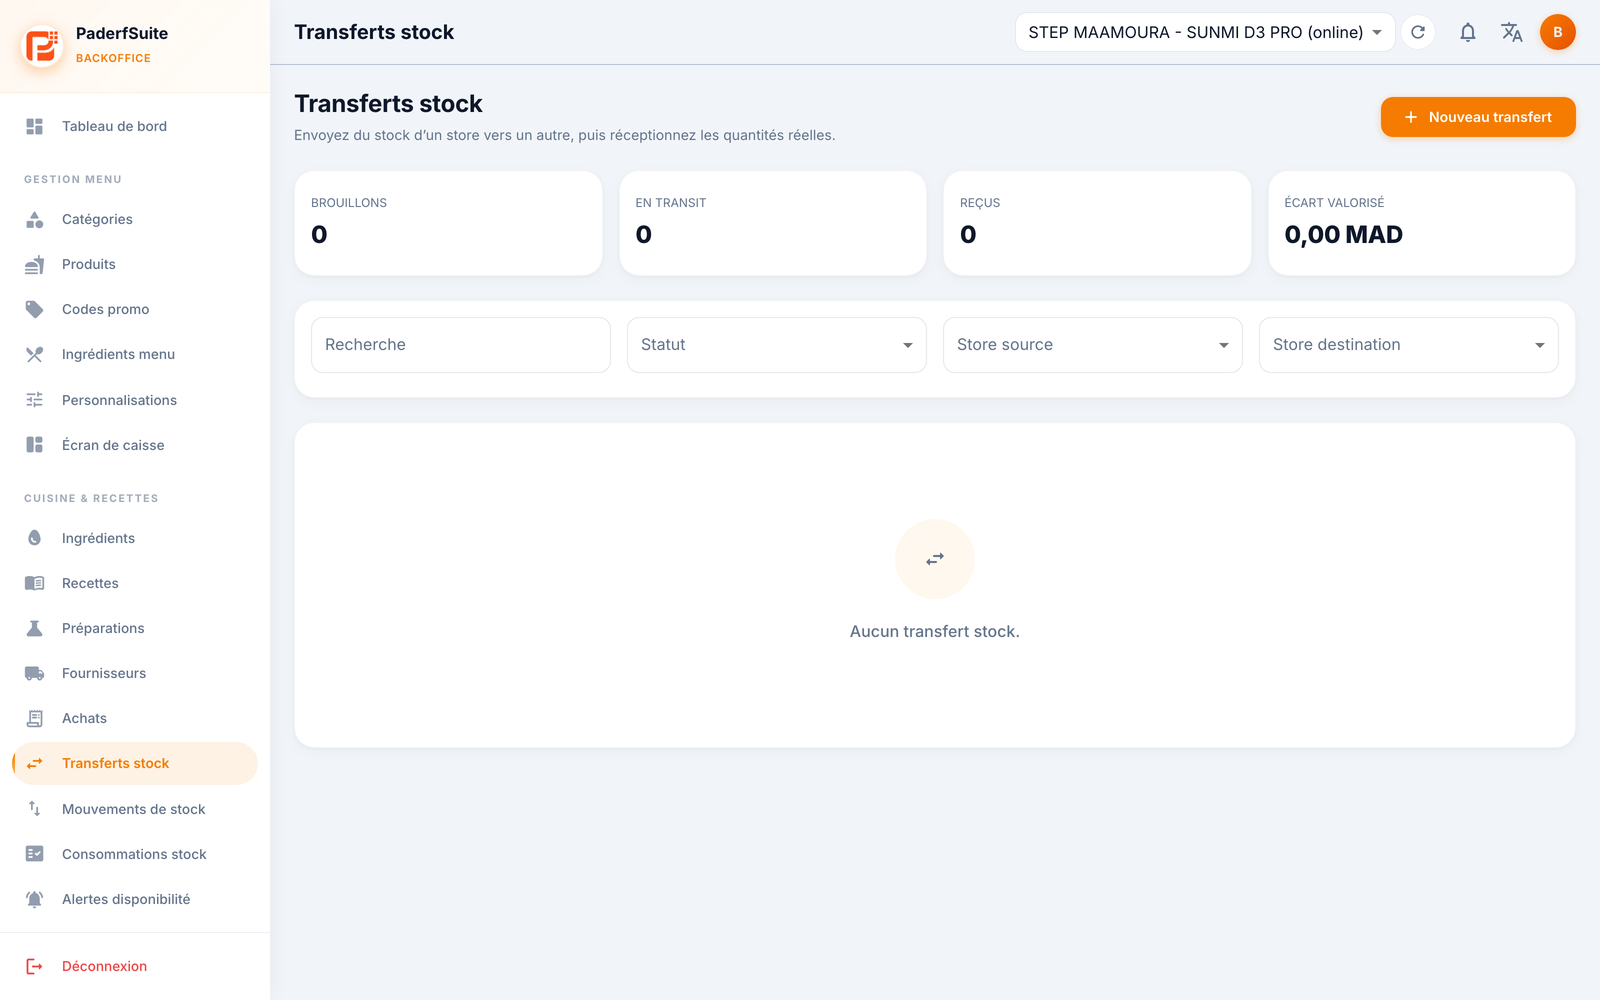Viewport: 1600px width, 1000px height.
Task: Focus the Recherche search field
Action: pyautogui.click(x=461, y=345)
